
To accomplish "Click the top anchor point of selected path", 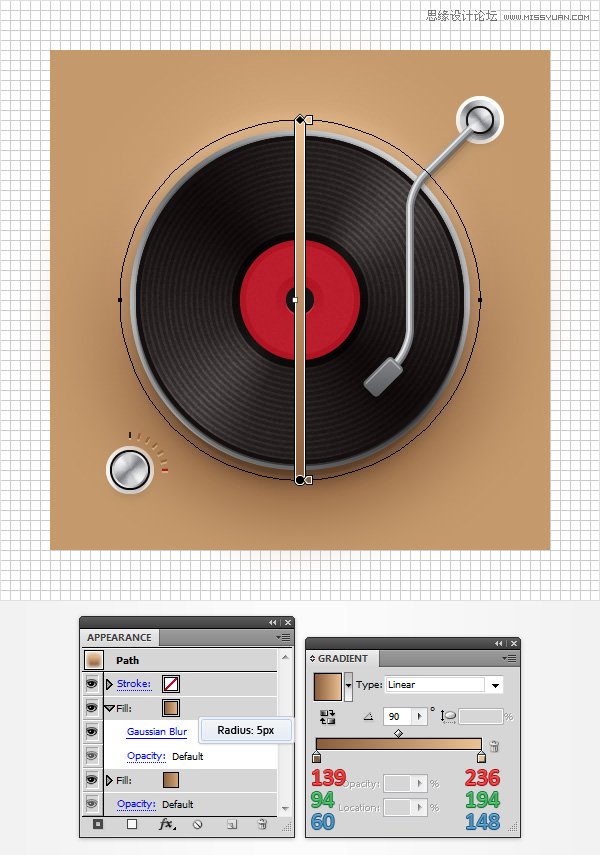I will click(299, 119).
